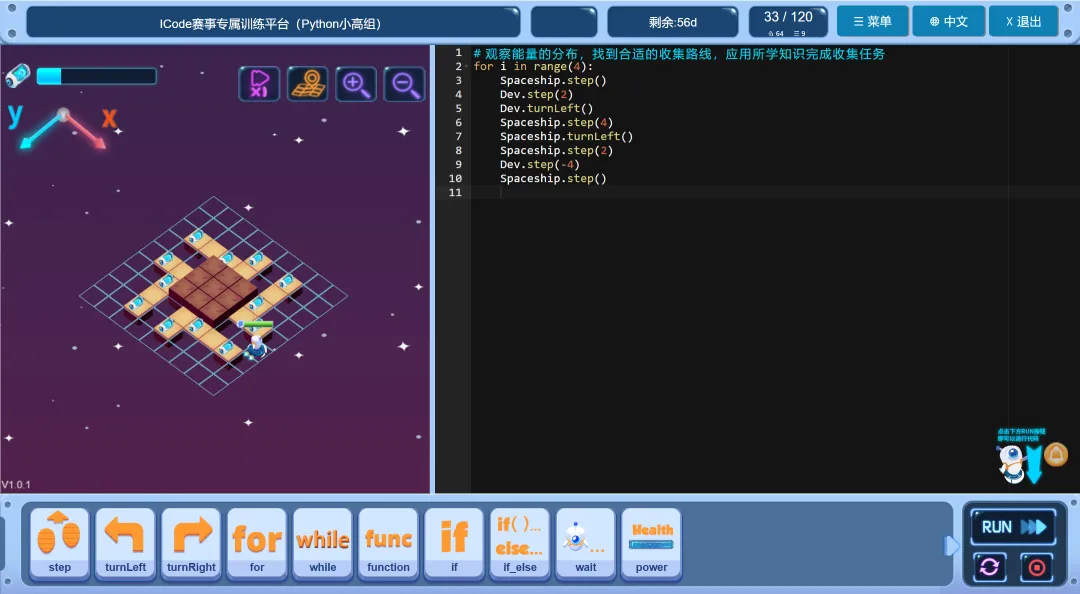This screenshot has height=594, width=1080.
Task: Click code line Spaceship.step(4)
Action: [557, 123]
